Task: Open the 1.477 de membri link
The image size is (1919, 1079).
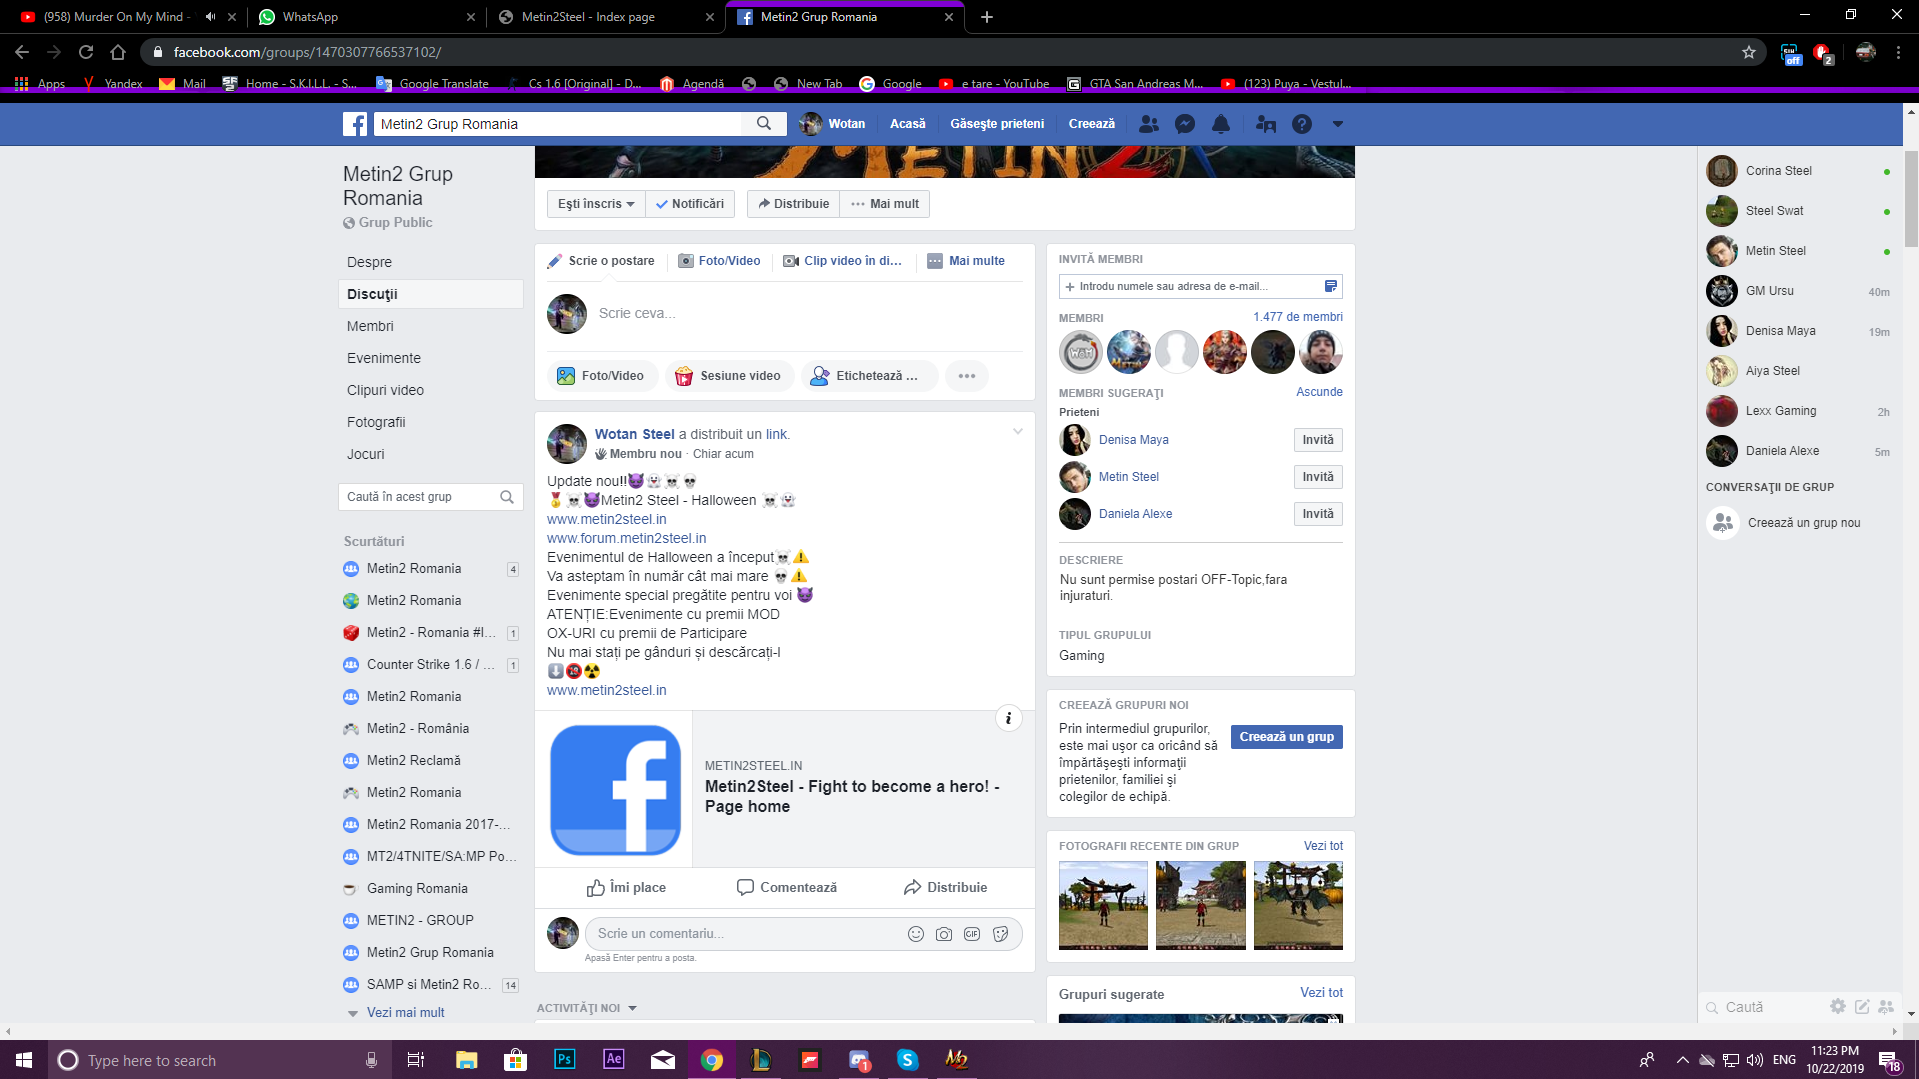Action: 1298,317
